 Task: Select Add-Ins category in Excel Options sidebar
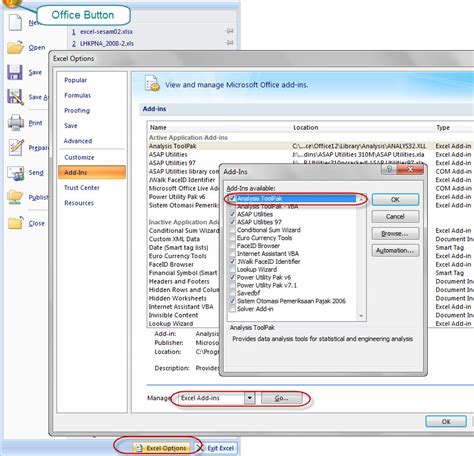click(x=92, y=172)
